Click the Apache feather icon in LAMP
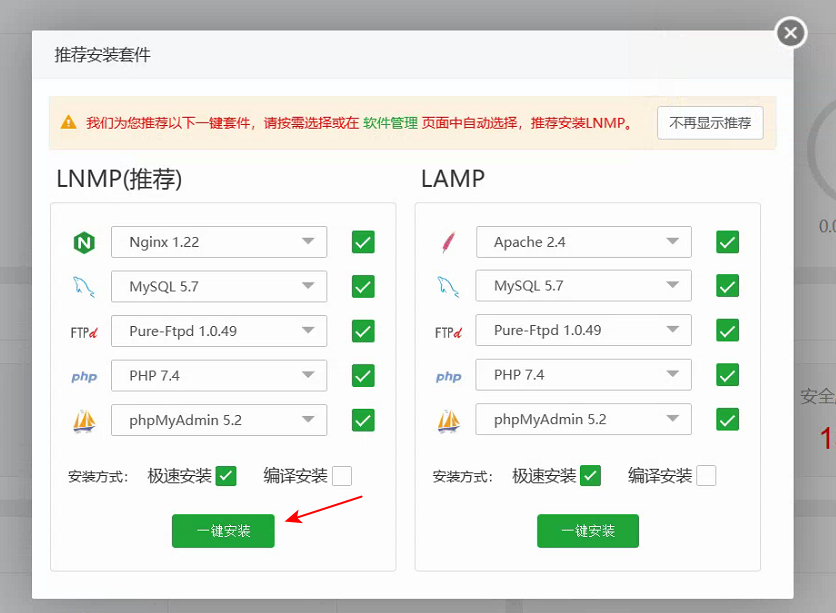The width and height of the screenshot is (836, 613). 450,242
